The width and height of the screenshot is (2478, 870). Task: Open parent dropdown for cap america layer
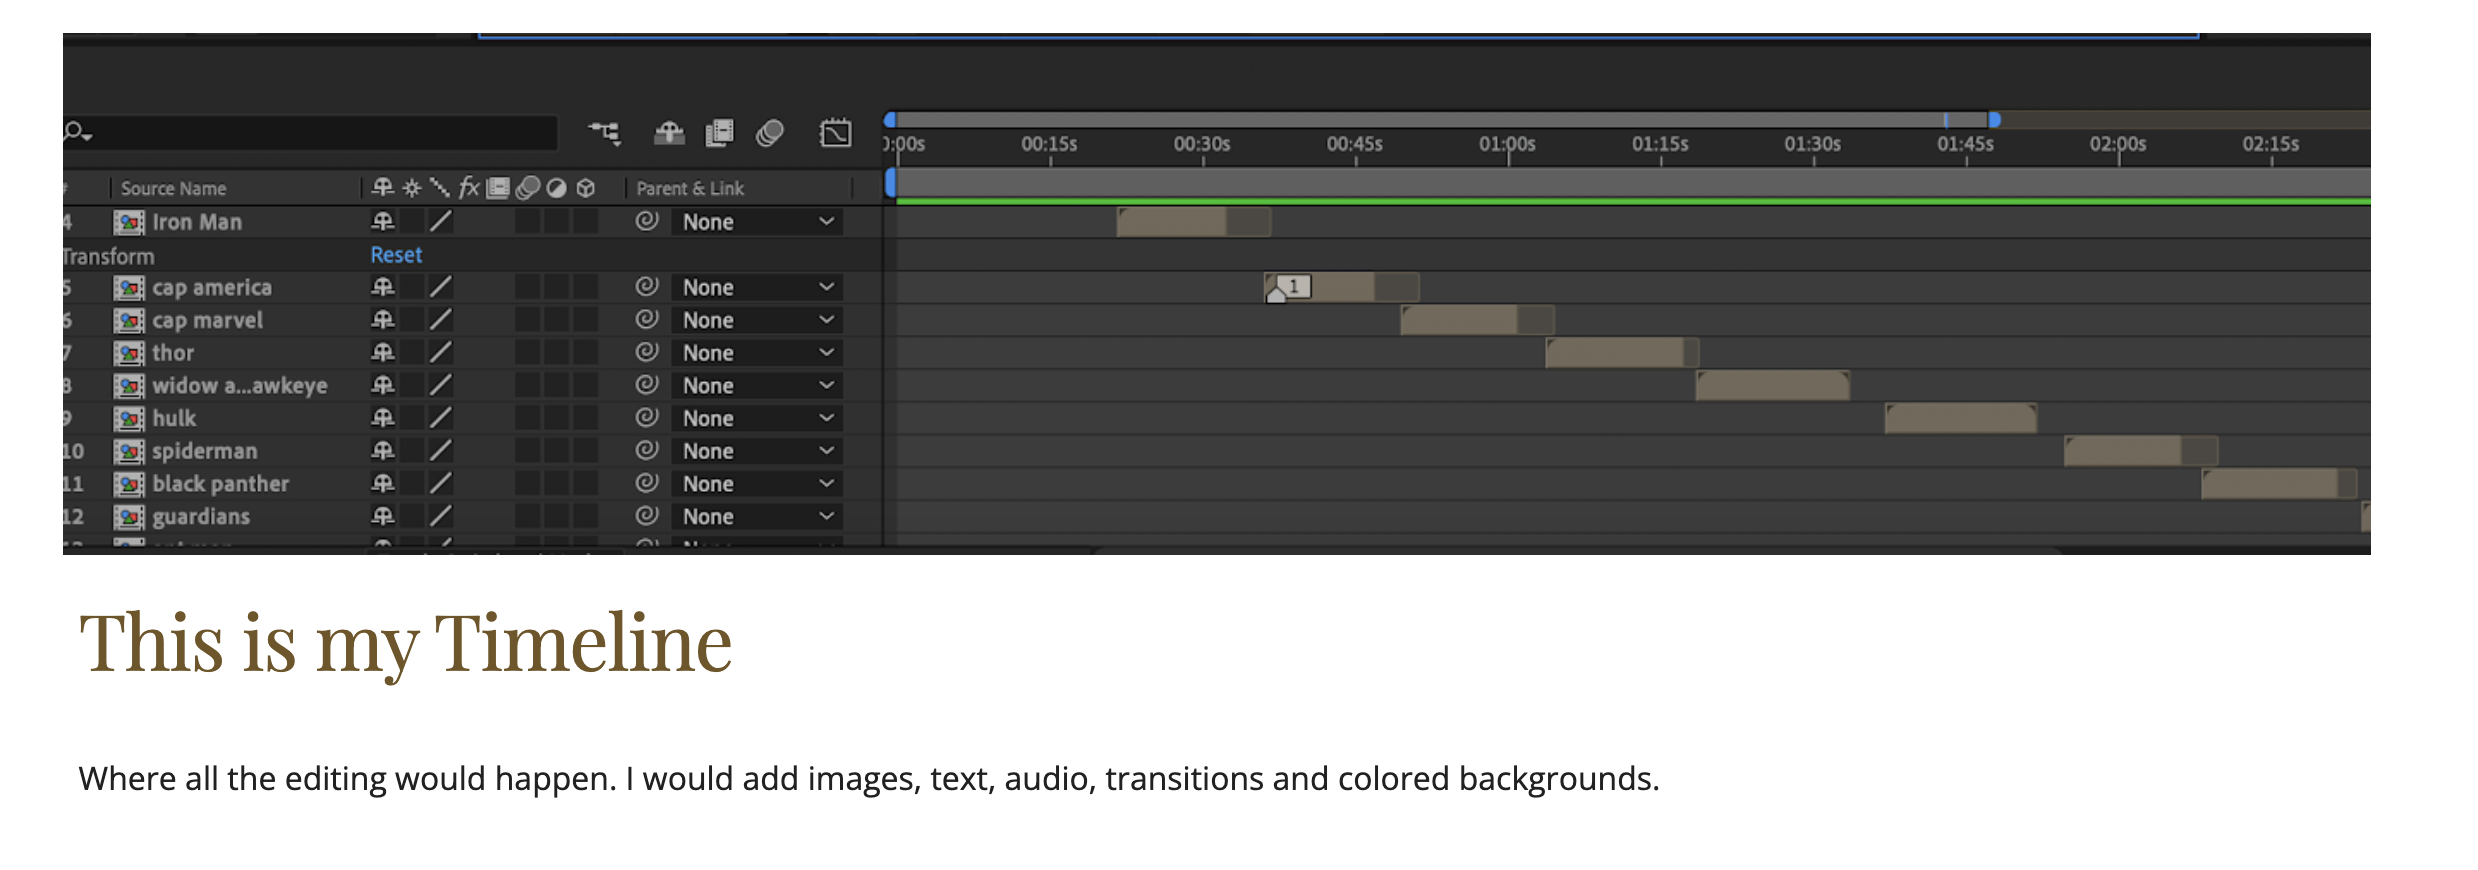757,287
